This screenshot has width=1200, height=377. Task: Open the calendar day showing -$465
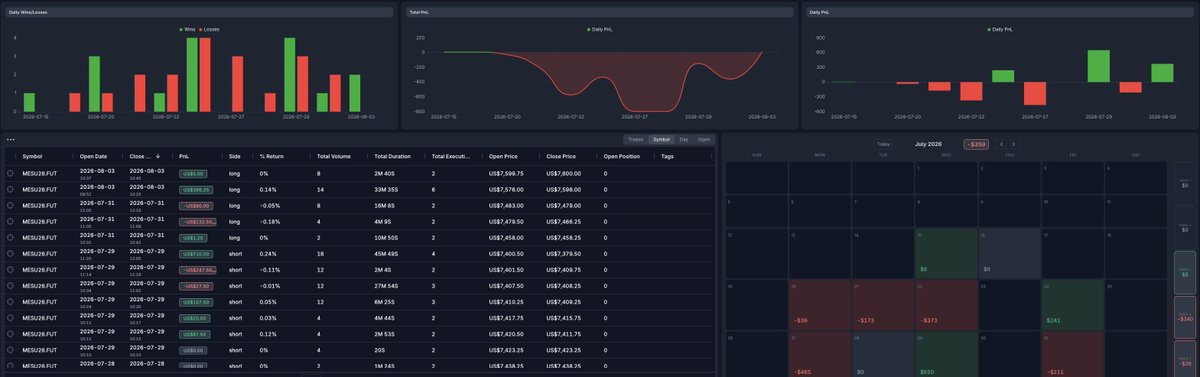point(820,355)
